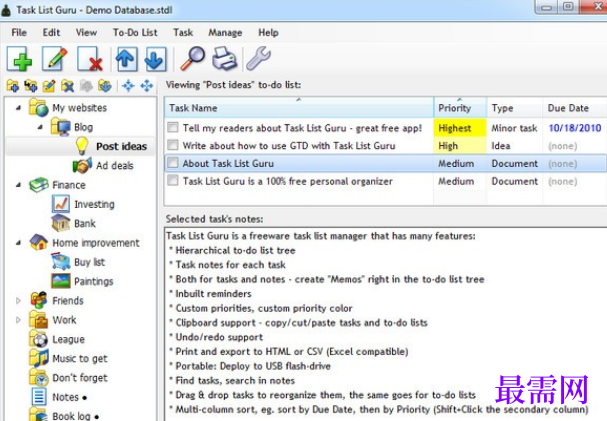This screenshot has width=607, height=421.
Task: Select the My websites globe folder icon
Action: click(x=38, y=108)
